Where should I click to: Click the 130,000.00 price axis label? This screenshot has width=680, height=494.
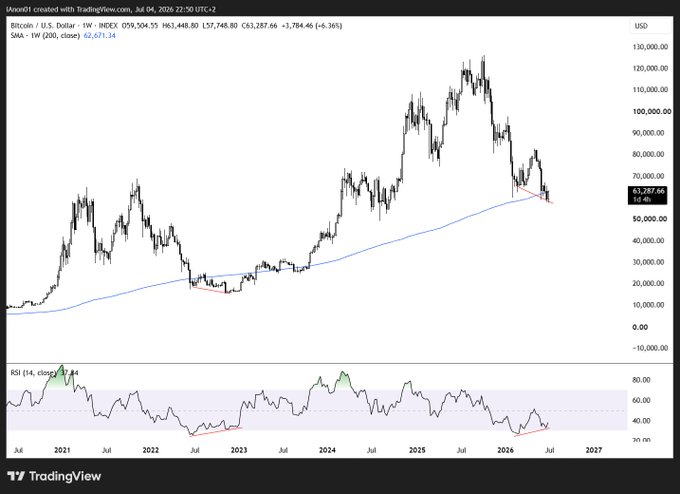pos(650,47)
